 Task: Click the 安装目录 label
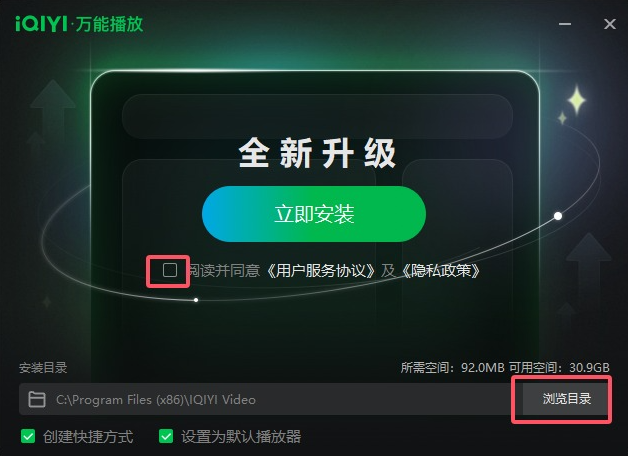[x=43, y=368]
